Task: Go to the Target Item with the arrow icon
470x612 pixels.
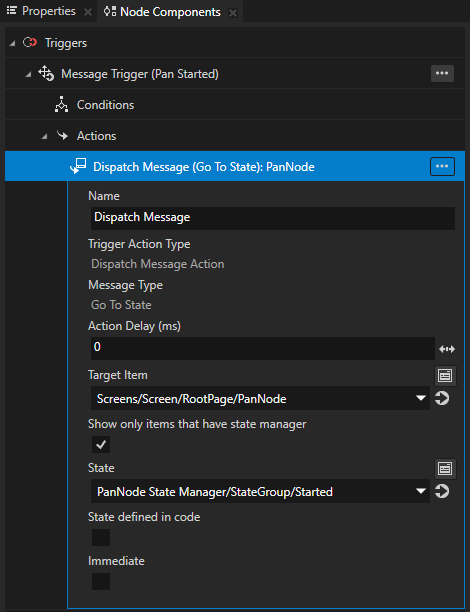Action: coord(442,399)
